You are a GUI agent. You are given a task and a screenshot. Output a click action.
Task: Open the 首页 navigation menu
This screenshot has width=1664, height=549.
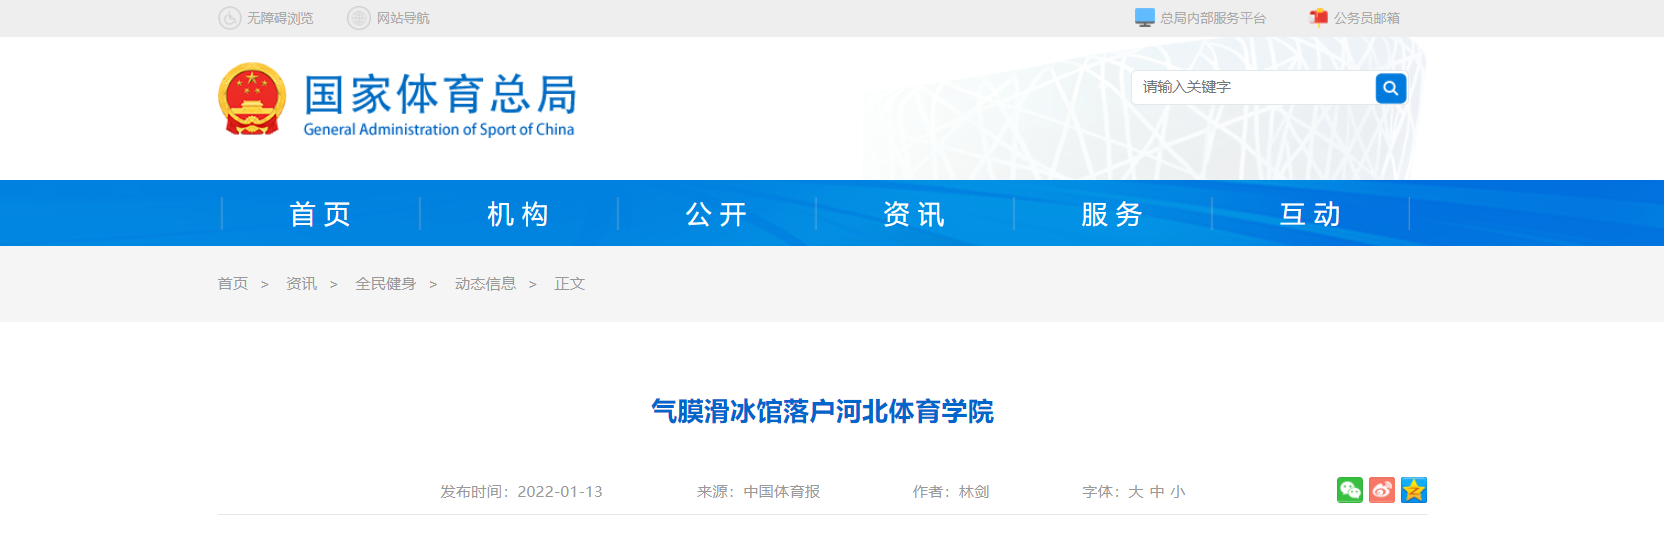pos(321,213)
